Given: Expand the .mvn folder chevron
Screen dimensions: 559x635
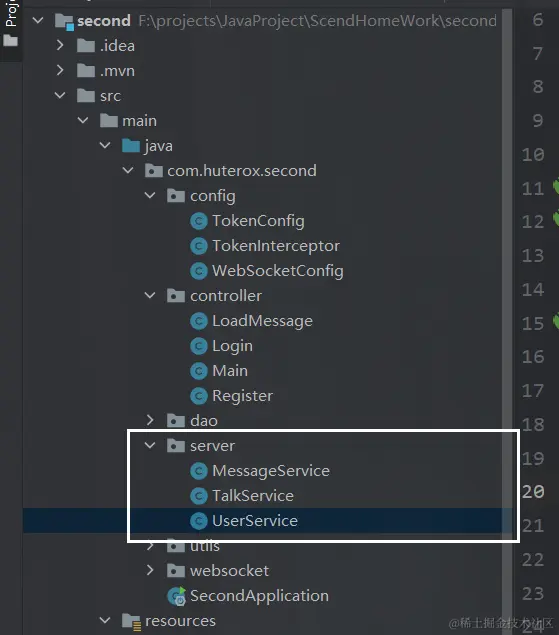Looking at the screenshot, I should coord(60,70).
